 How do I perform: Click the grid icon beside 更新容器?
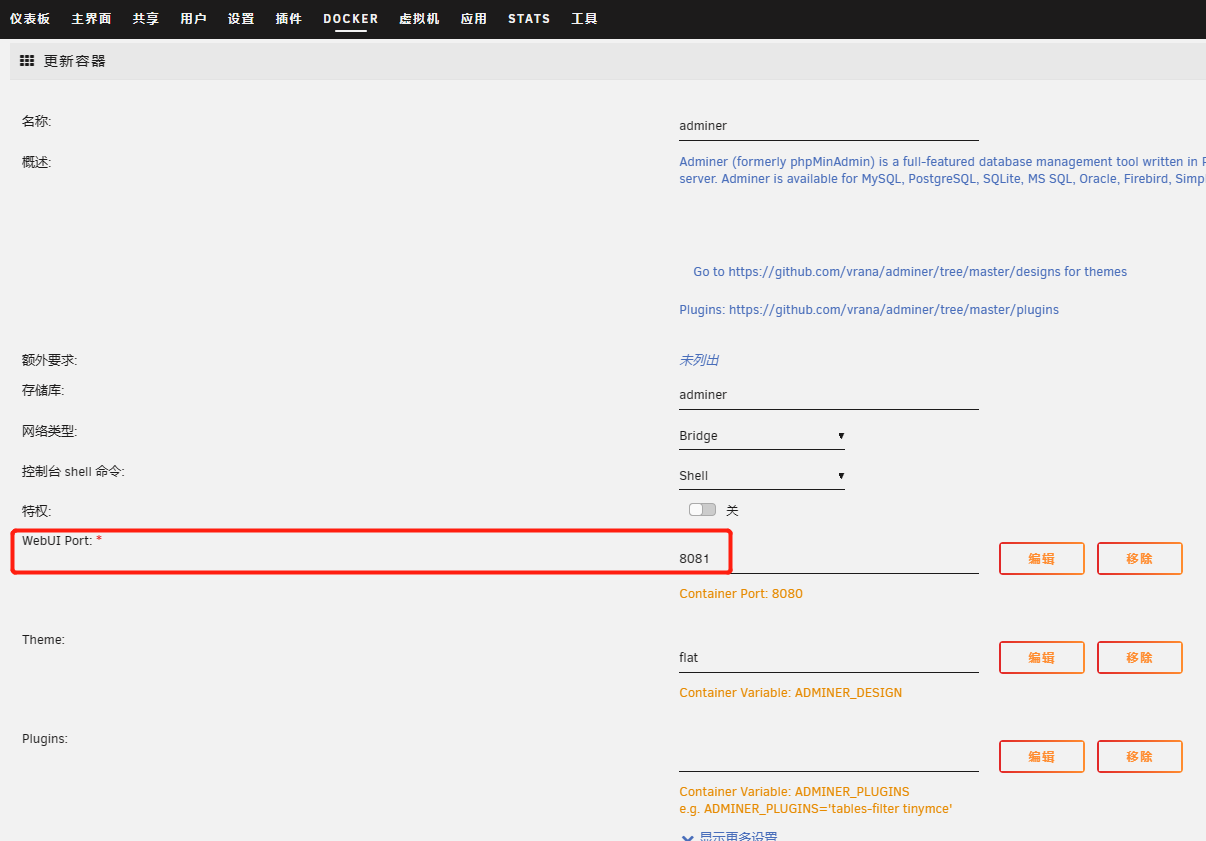tap(27, 61)
